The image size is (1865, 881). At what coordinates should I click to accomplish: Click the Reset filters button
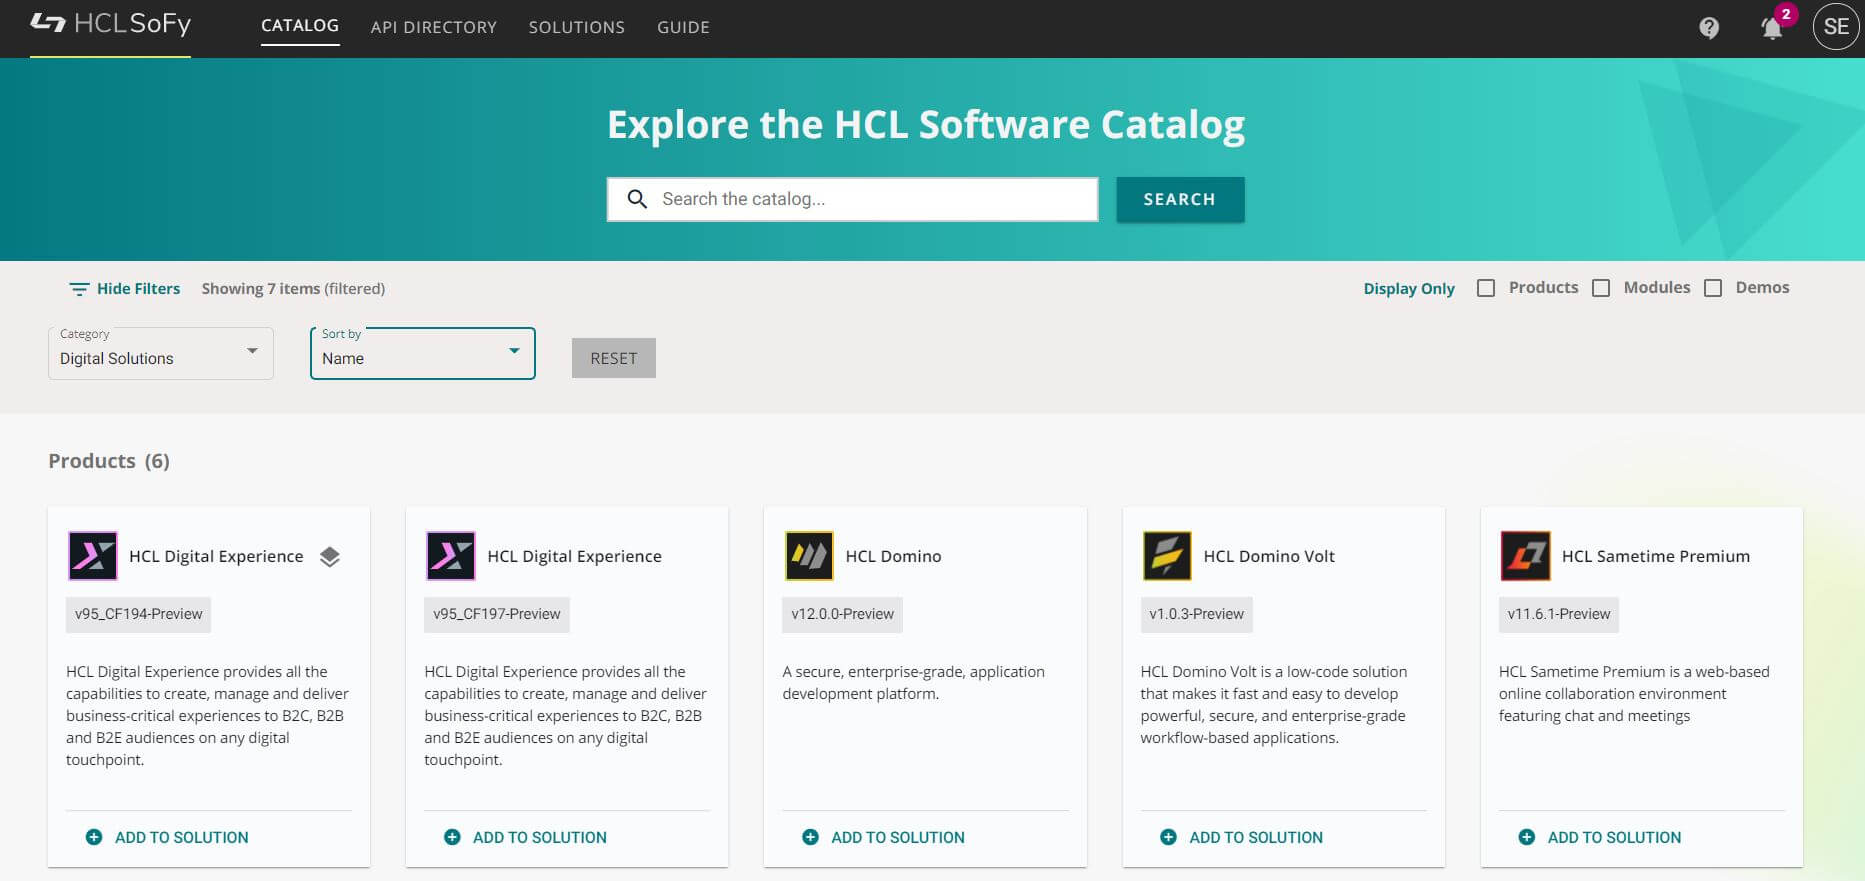point(614,358)
